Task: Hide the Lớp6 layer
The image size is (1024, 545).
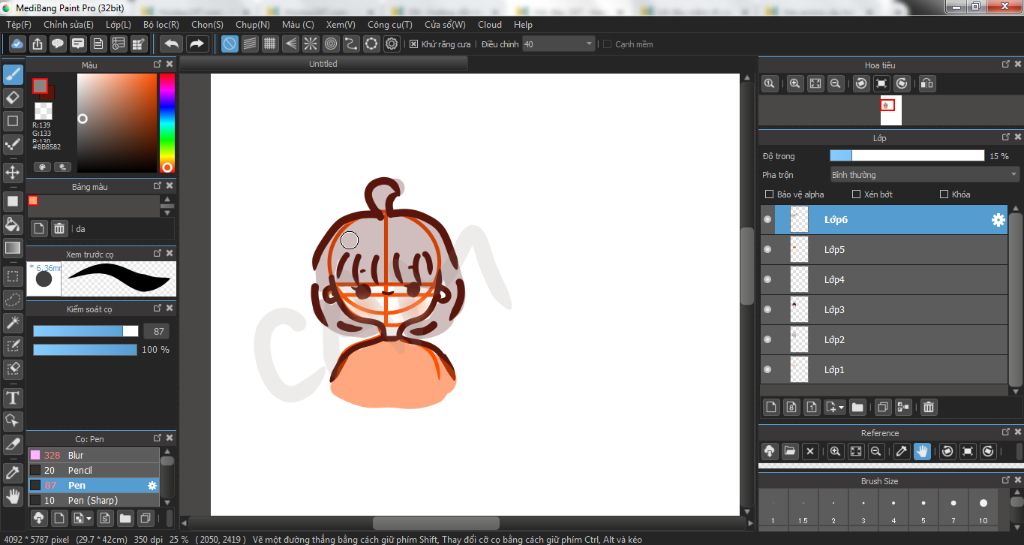Action: point(767,220)
